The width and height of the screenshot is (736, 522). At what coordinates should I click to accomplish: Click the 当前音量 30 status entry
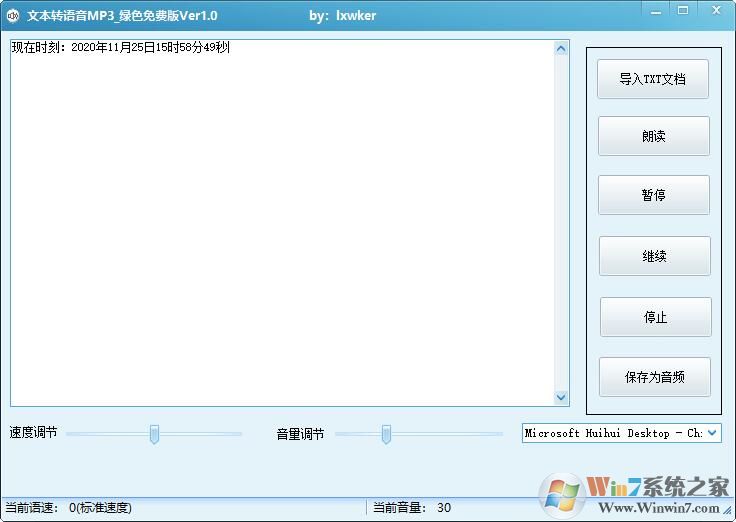click(412, 507)
